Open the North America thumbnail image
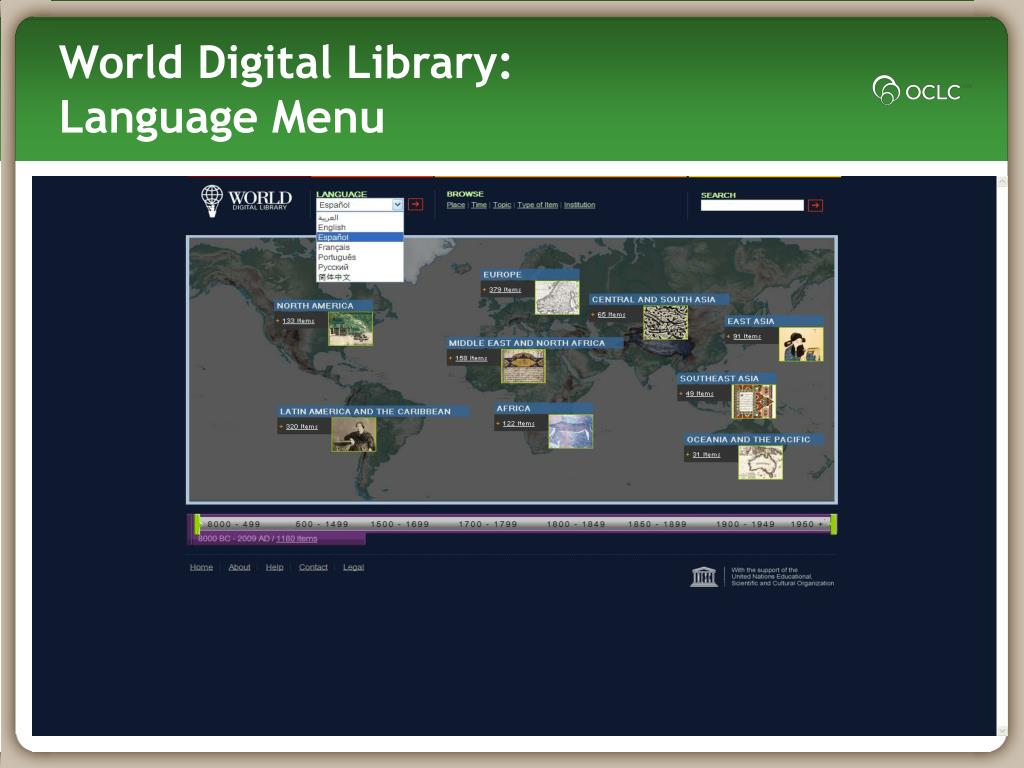The height and width of the screenshot is (768, 1024). point(351,328)
